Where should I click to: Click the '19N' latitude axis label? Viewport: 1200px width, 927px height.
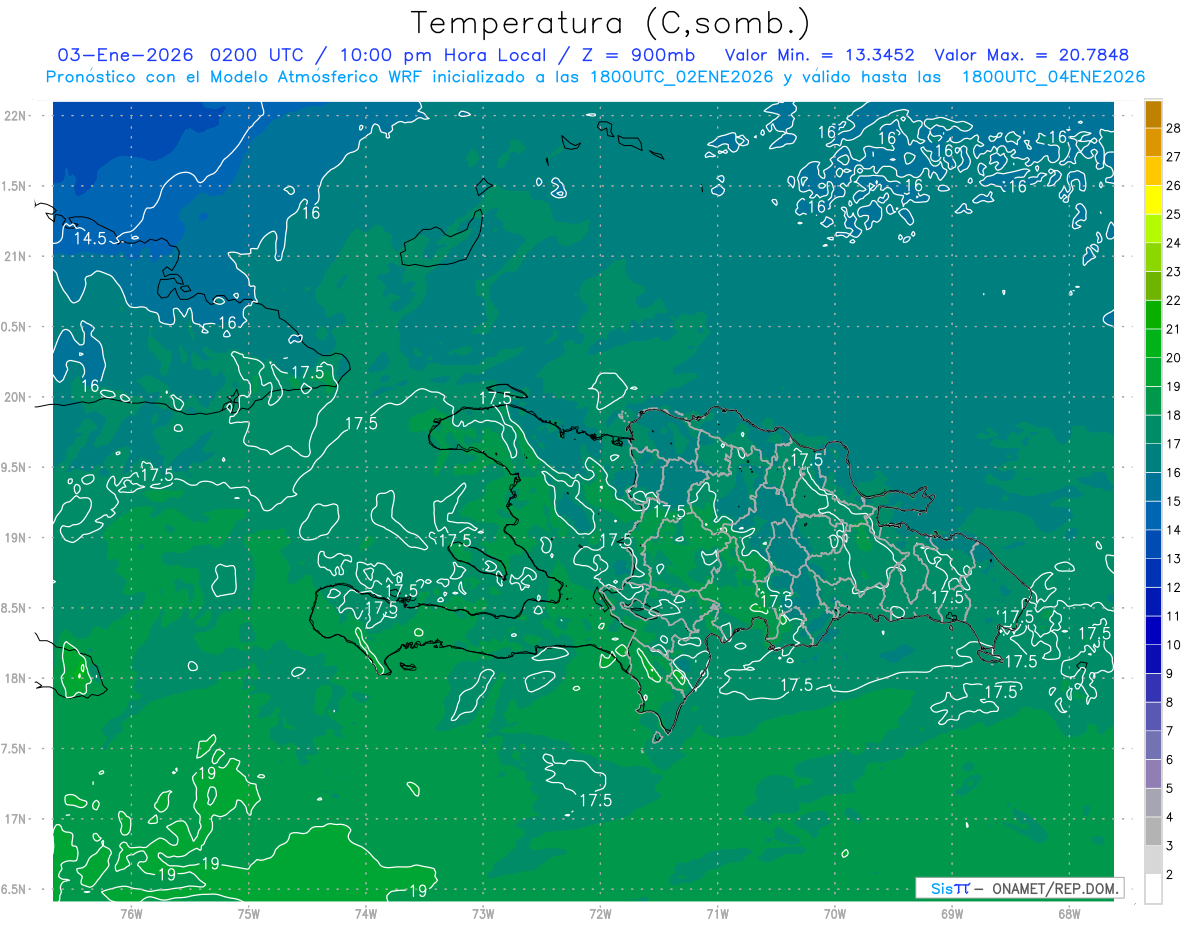(15, 538)
